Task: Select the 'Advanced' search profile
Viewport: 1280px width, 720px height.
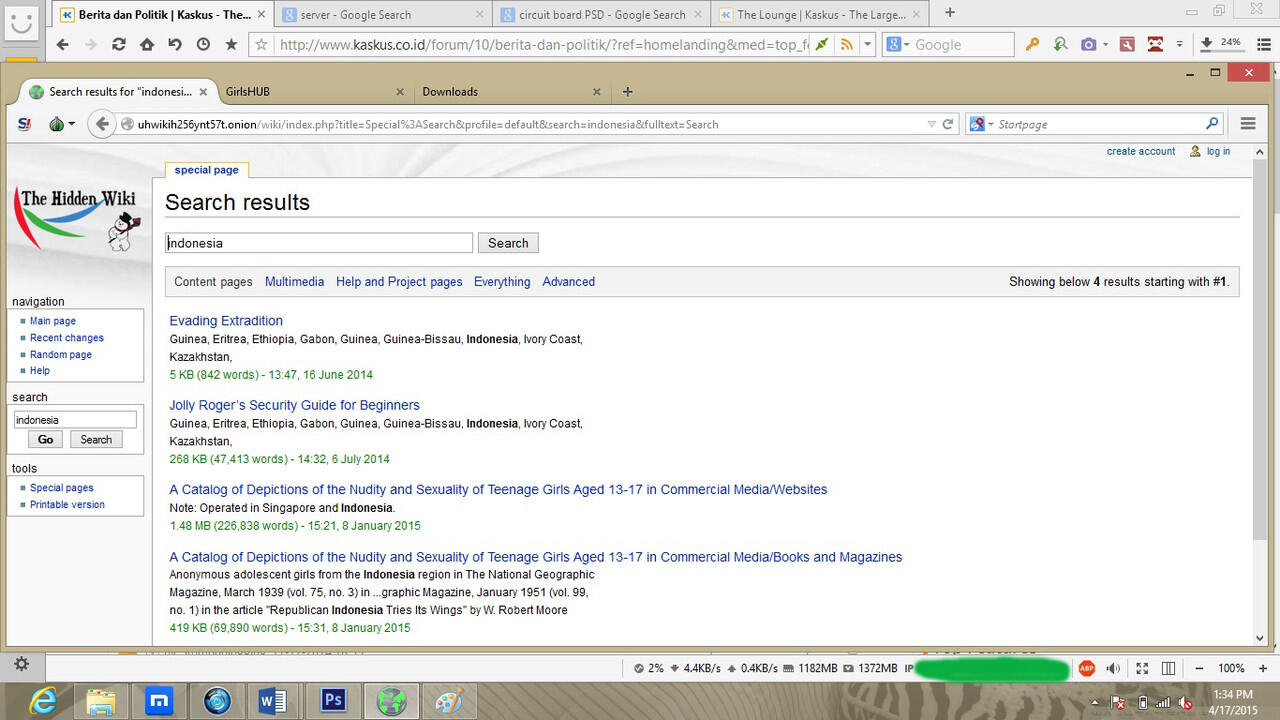Action: [569, 282]
